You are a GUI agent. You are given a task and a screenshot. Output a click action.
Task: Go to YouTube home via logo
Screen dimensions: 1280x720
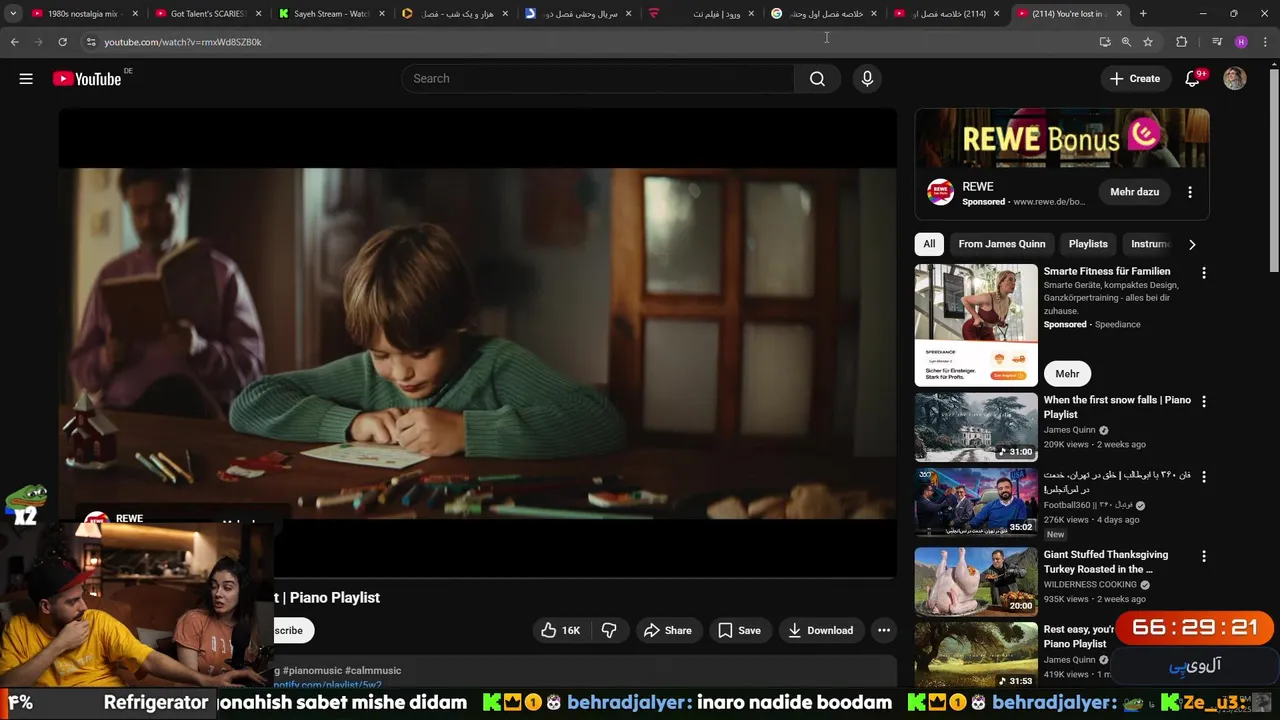[x=87, y=79]
